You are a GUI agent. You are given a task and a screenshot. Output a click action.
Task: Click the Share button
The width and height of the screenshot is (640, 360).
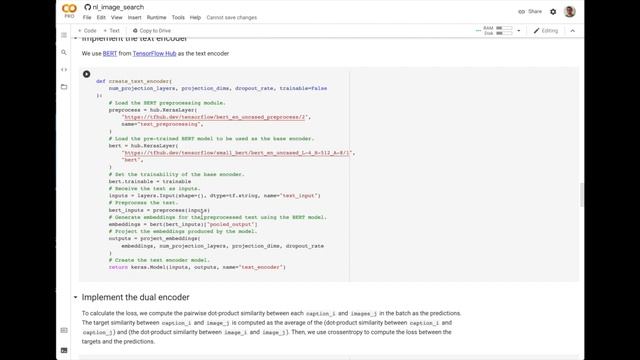[530, 11]
